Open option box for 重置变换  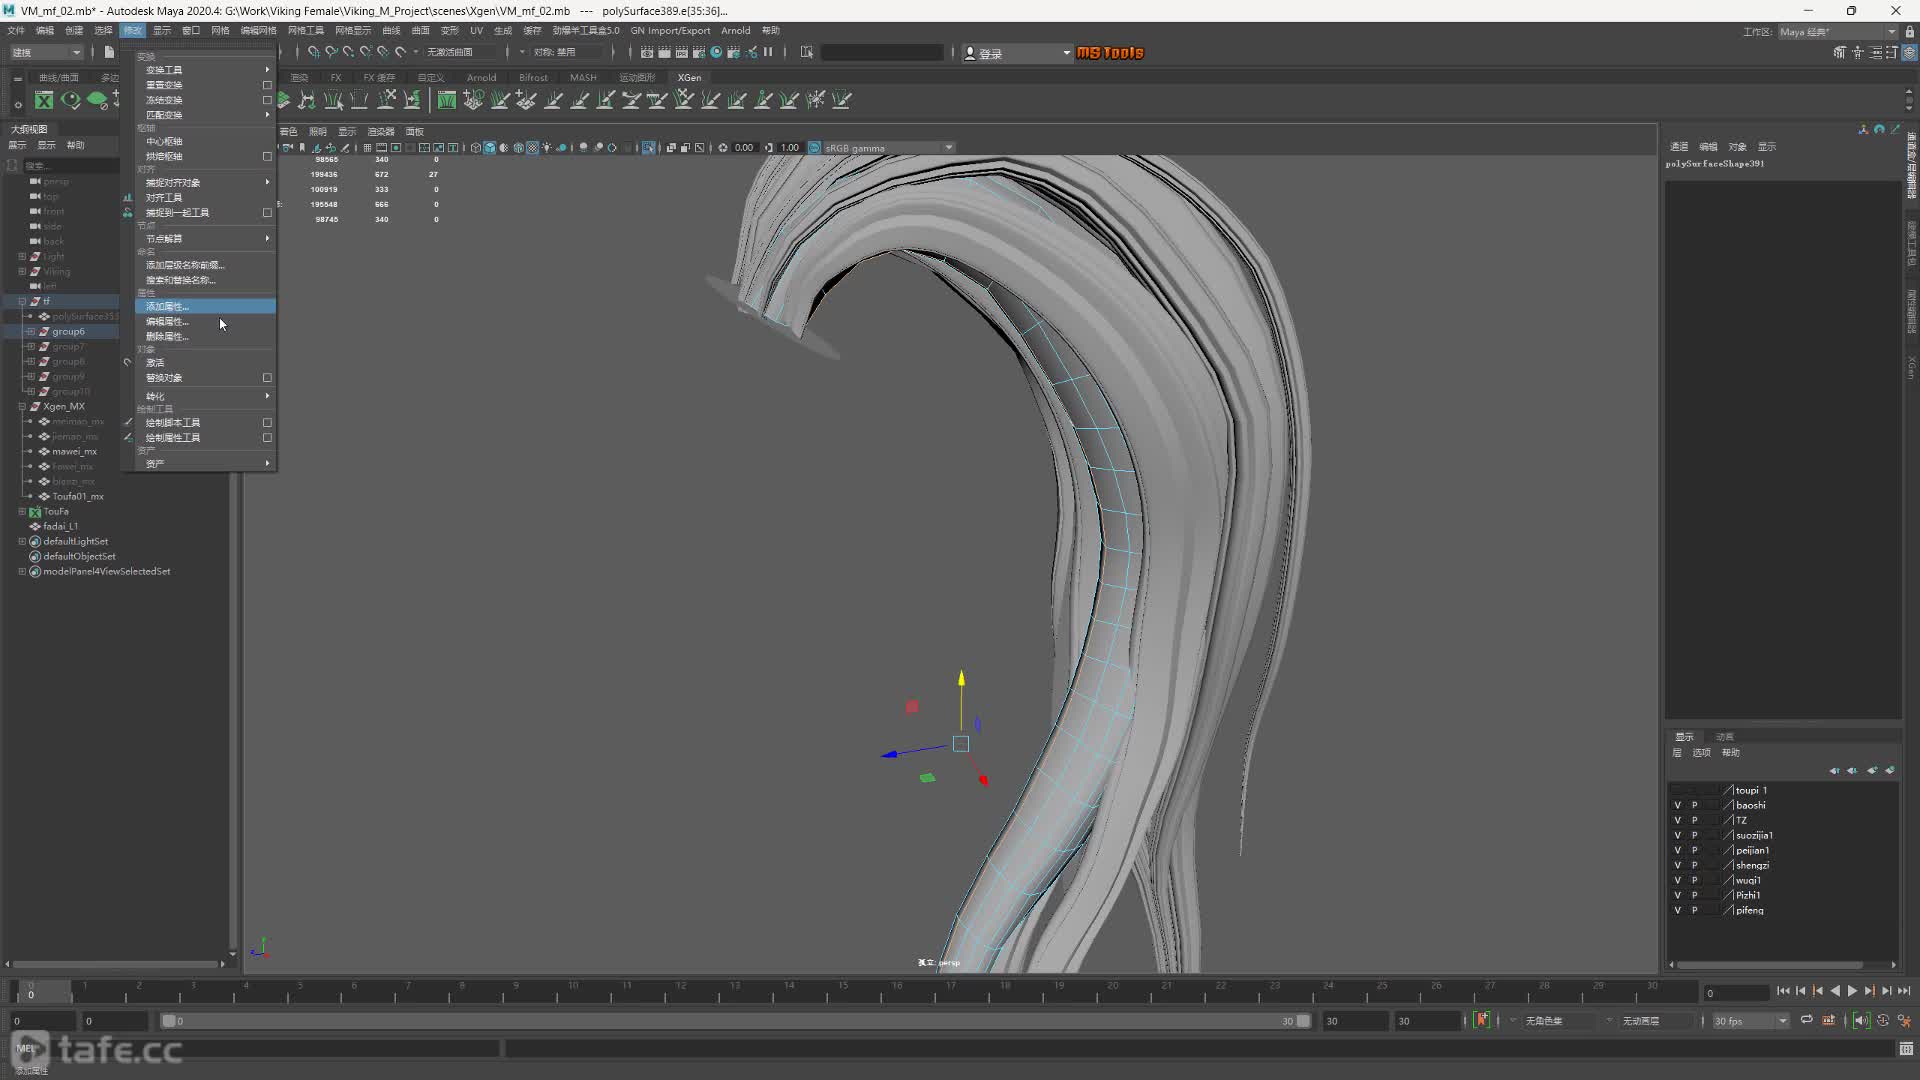coord(267,85)
